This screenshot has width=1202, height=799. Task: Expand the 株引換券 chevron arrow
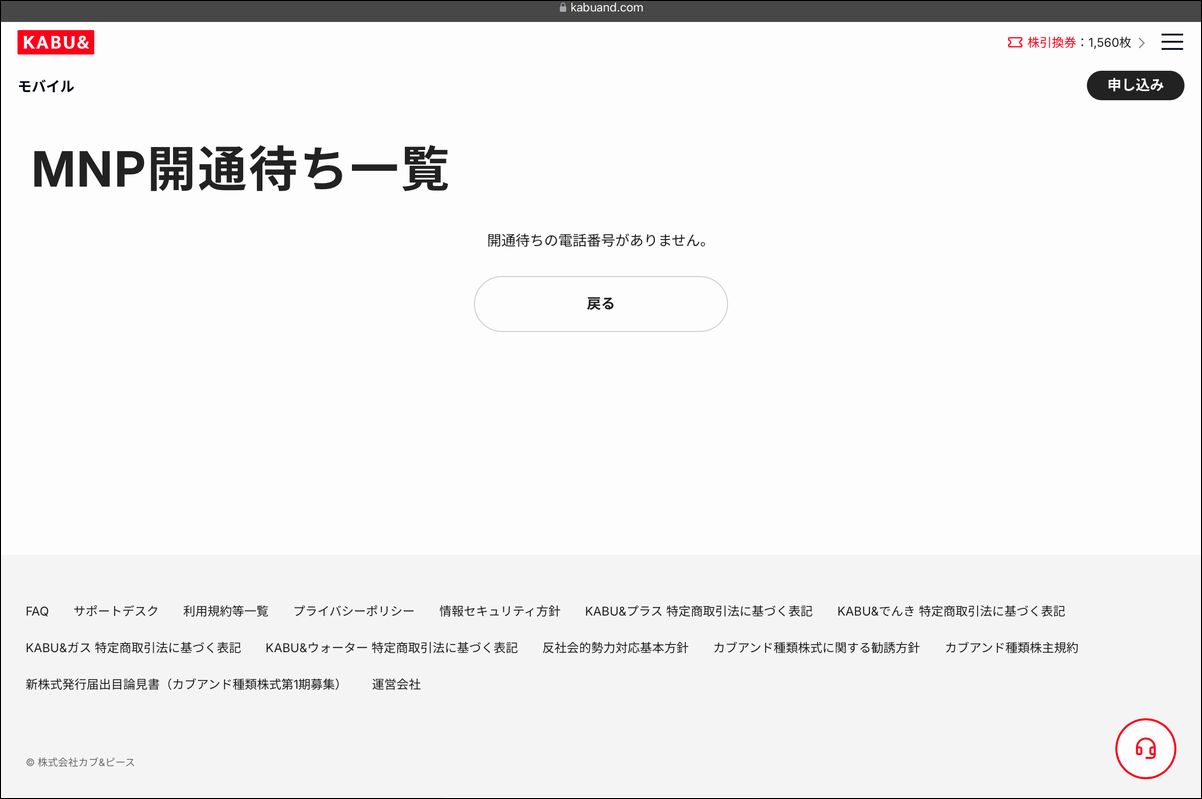pyautogui.click(x=1142, y=43)
